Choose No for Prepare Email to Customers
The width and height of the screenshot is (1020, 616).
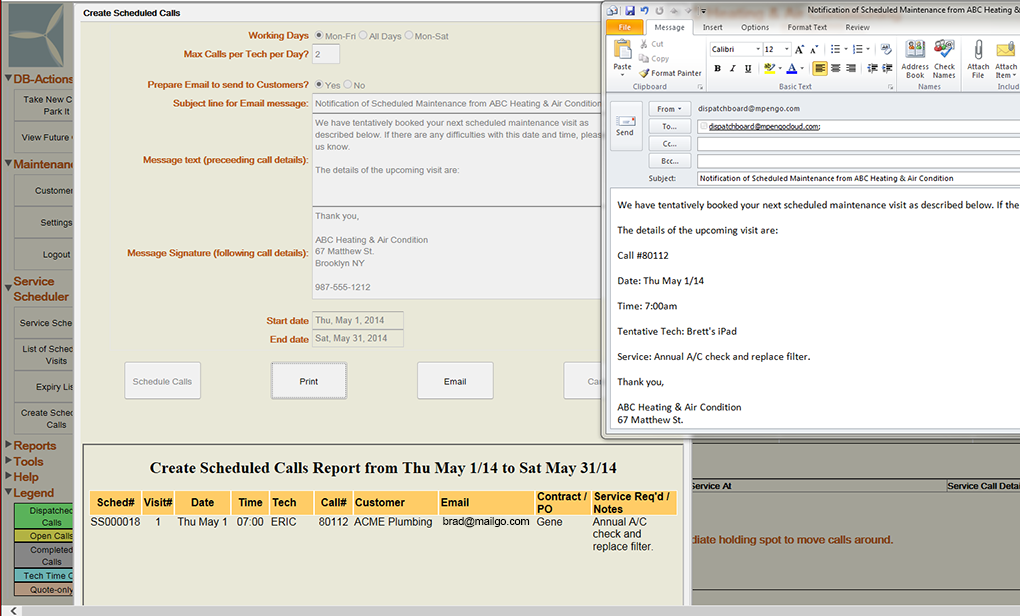pyautogui.click(x=348, y=86)
